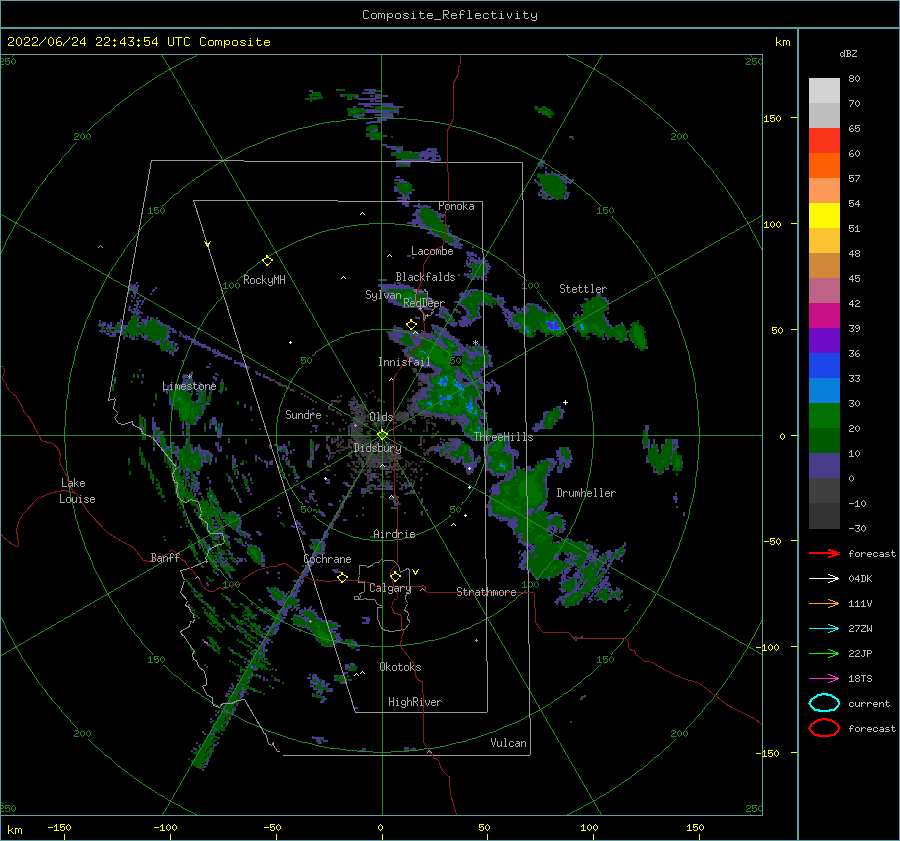
Task: Click the Ponoka city label
Action: click(456, 206)
